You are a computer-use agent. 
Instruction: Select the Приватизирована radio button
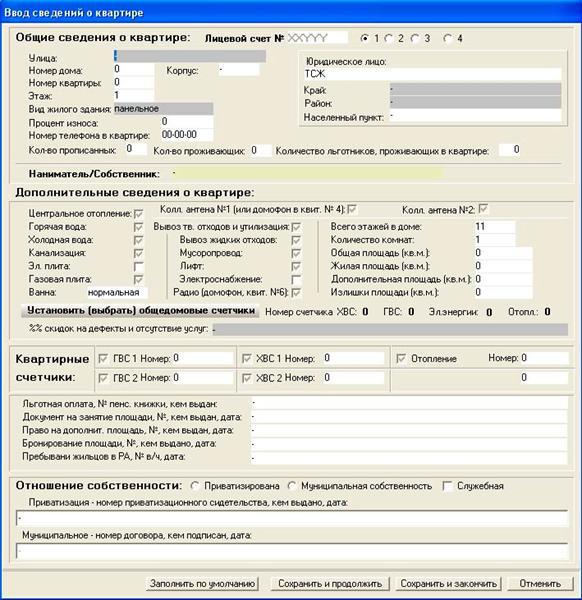click(x=195, y=486)
